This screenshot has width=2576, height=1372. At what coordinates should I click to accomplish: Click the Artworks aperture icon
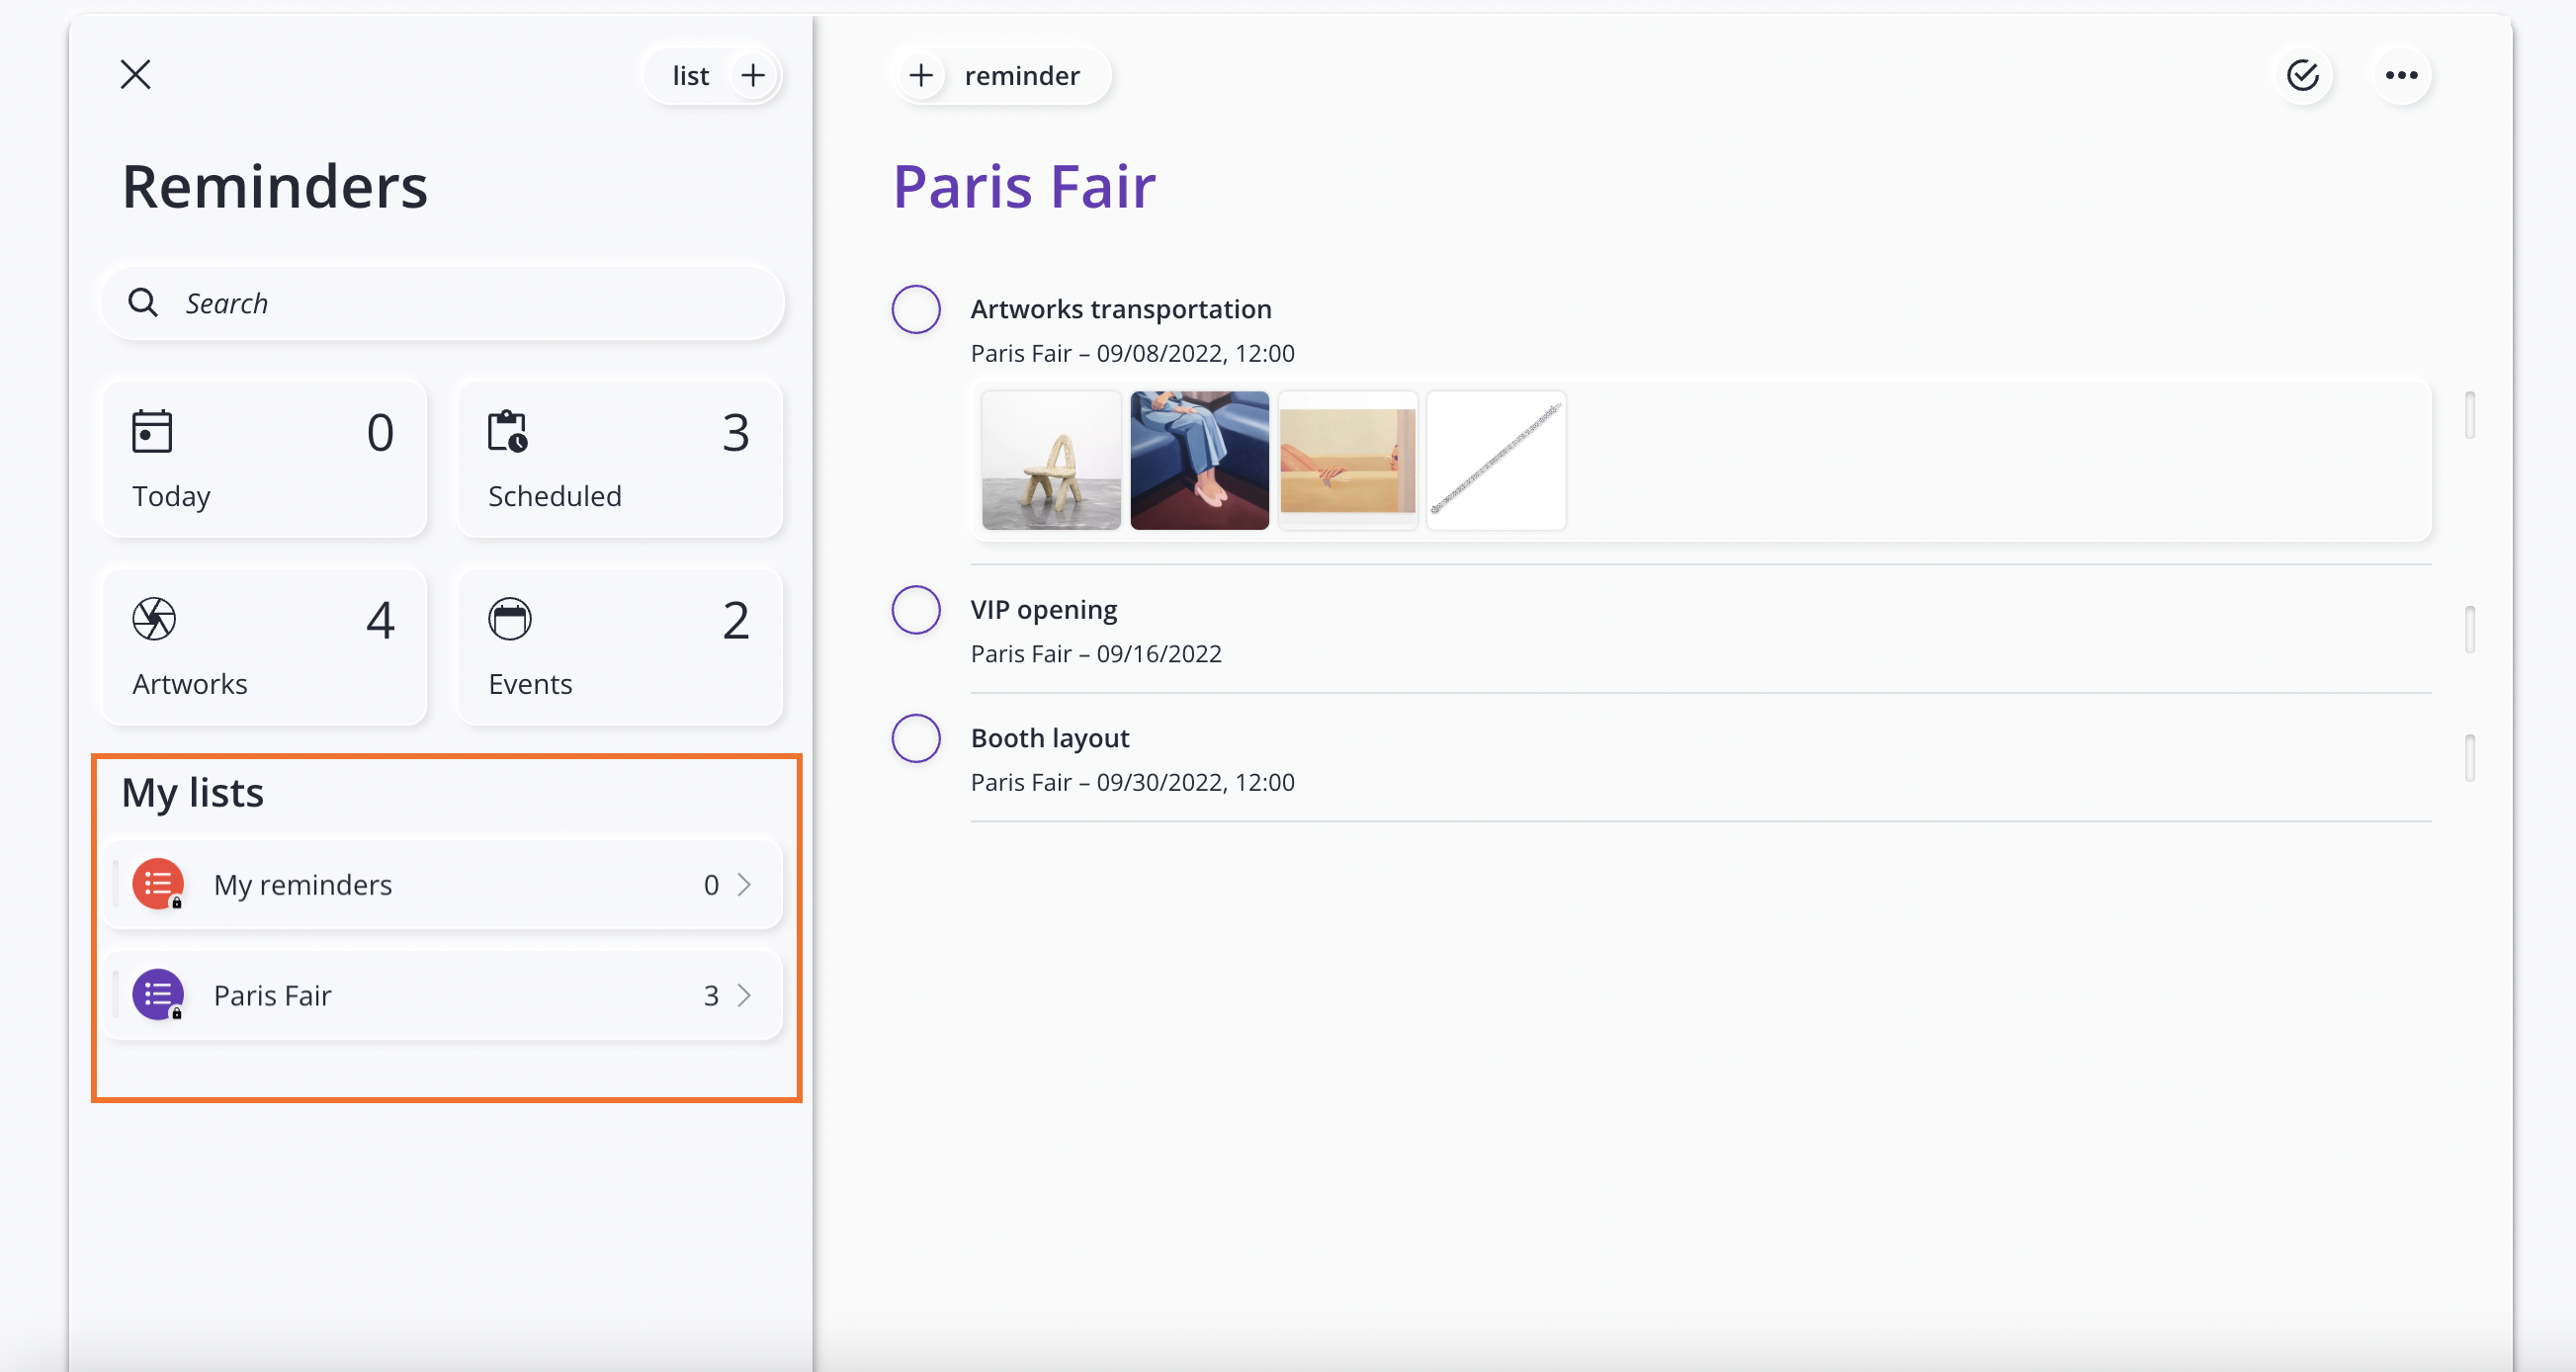tap(154, 619)
